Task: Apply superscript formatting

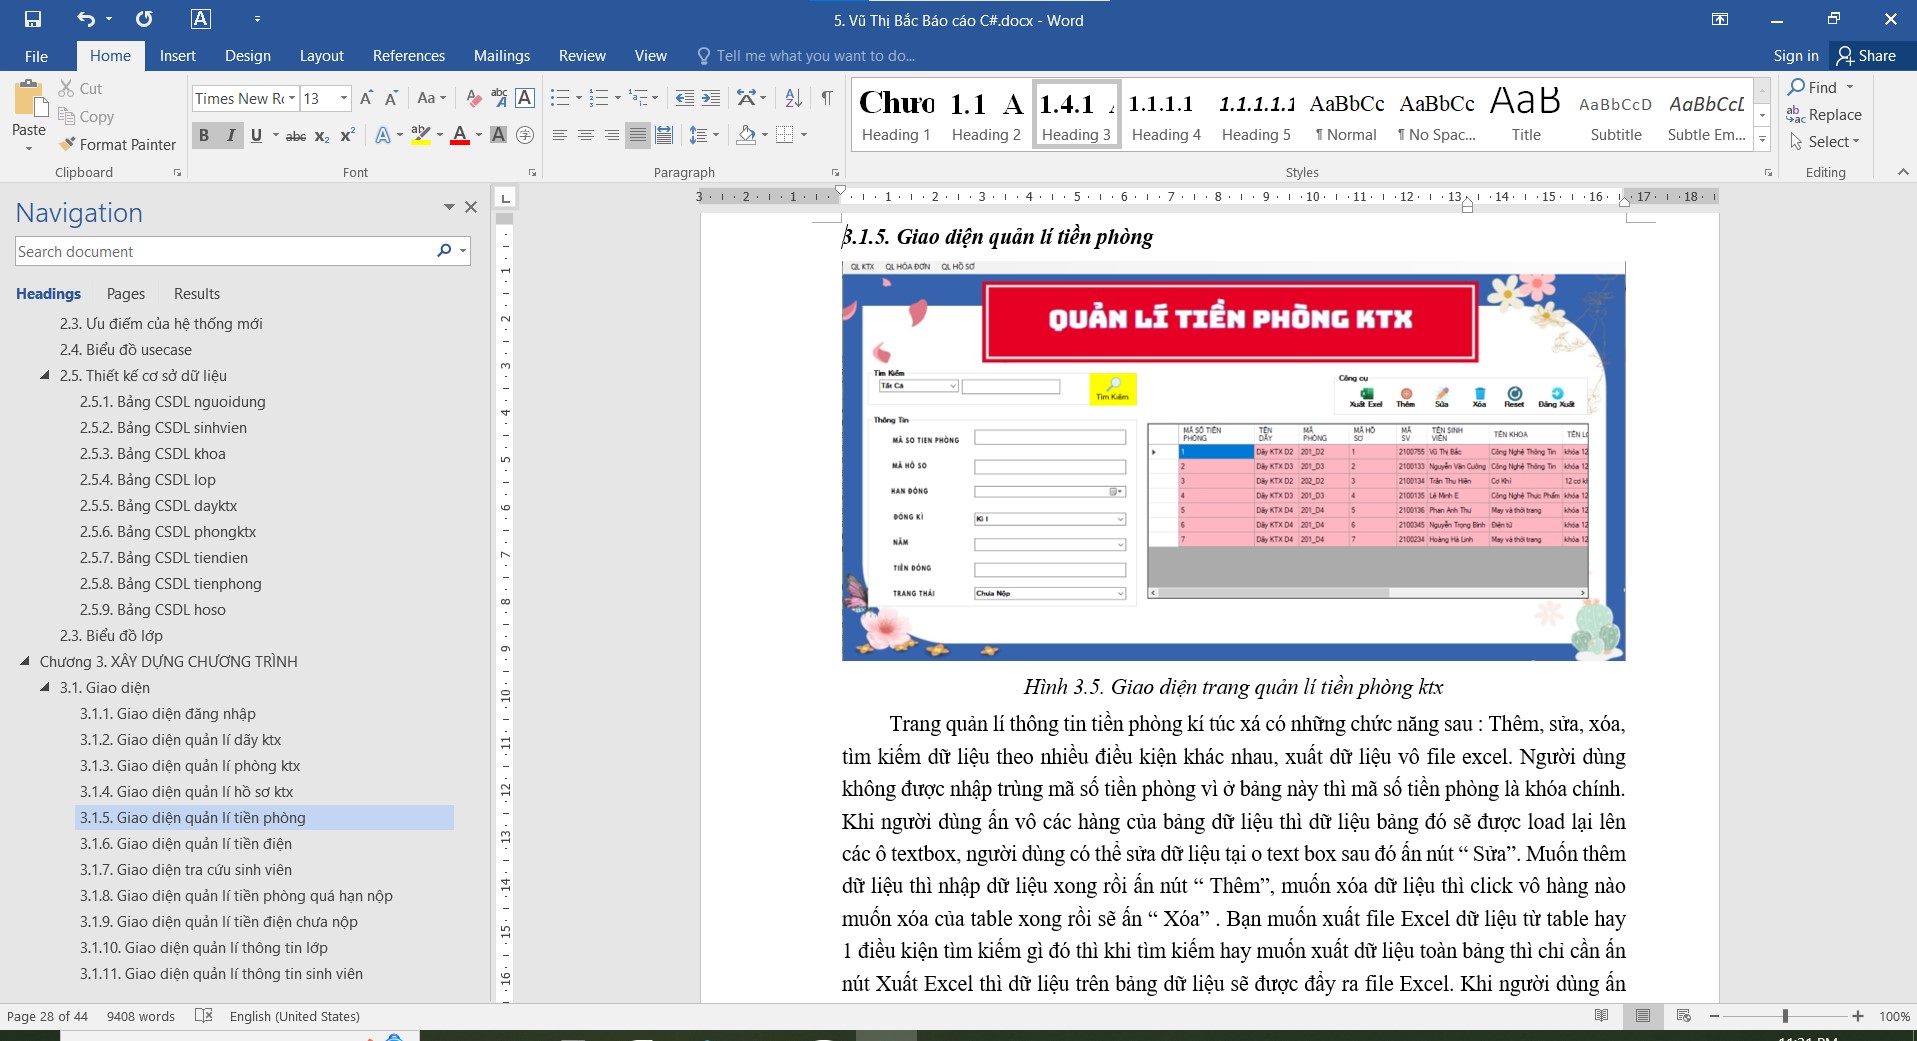Action: click(x=347, y=136)
